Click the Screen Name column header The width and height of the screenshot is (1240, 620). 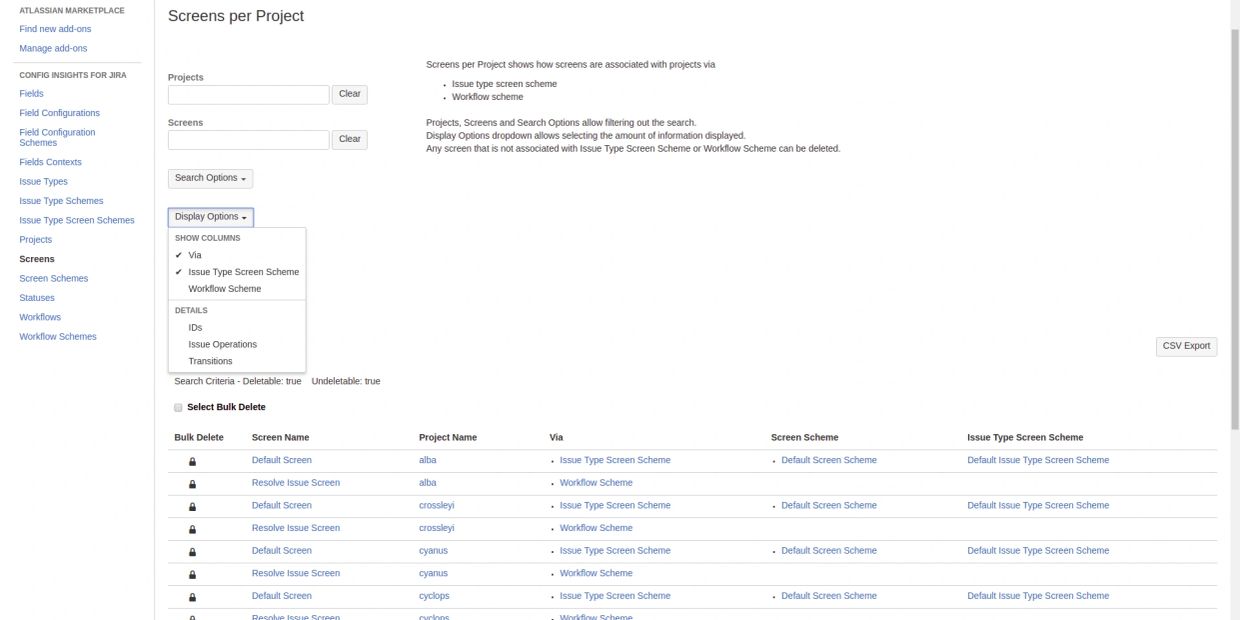(280, 437)
